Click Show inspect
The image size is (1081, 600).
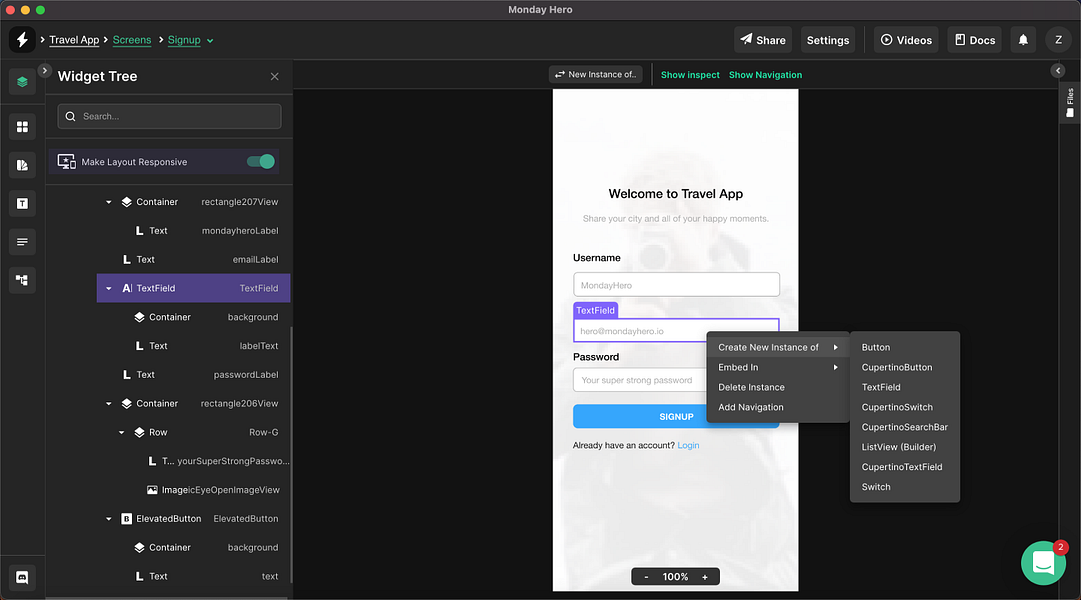pos(690,74)
